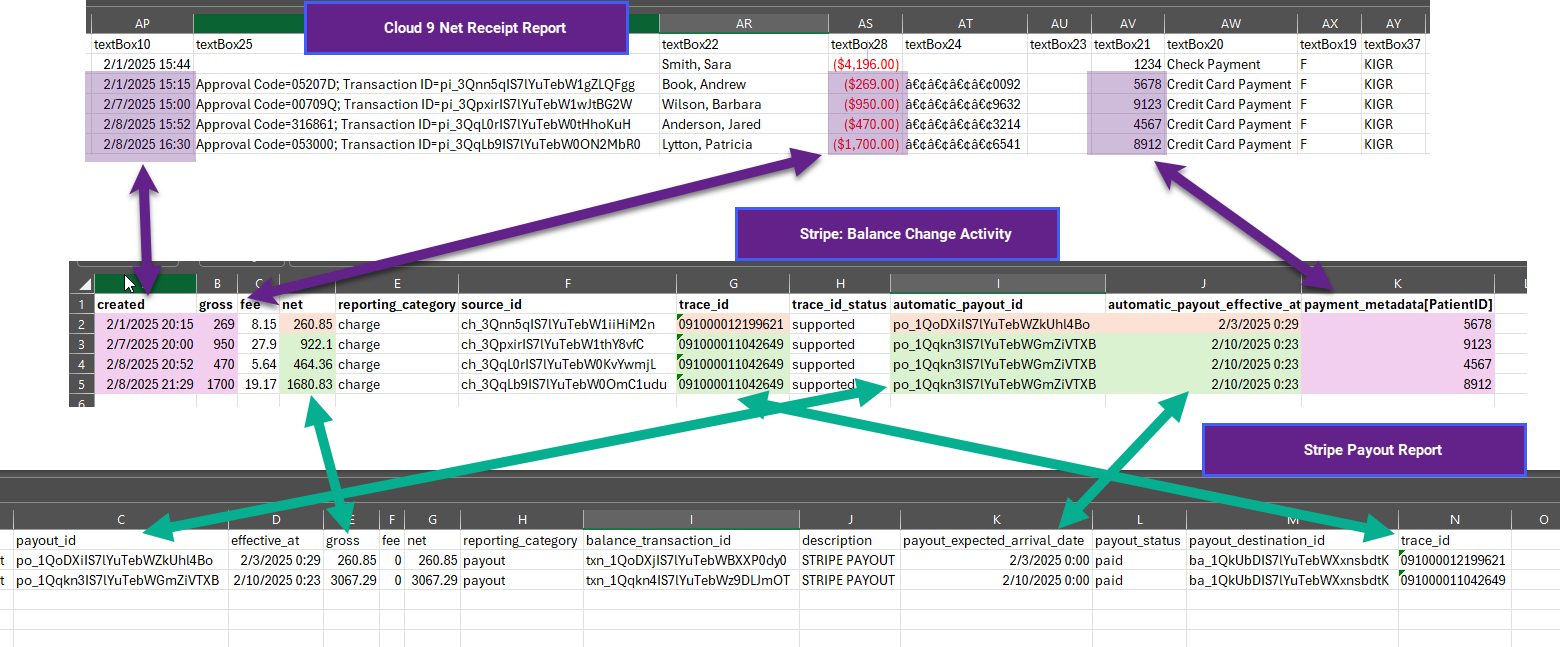This screenshot has width=1560, height=647.
Task: Click the 'created' header cell
Action: tap(146, 304)
